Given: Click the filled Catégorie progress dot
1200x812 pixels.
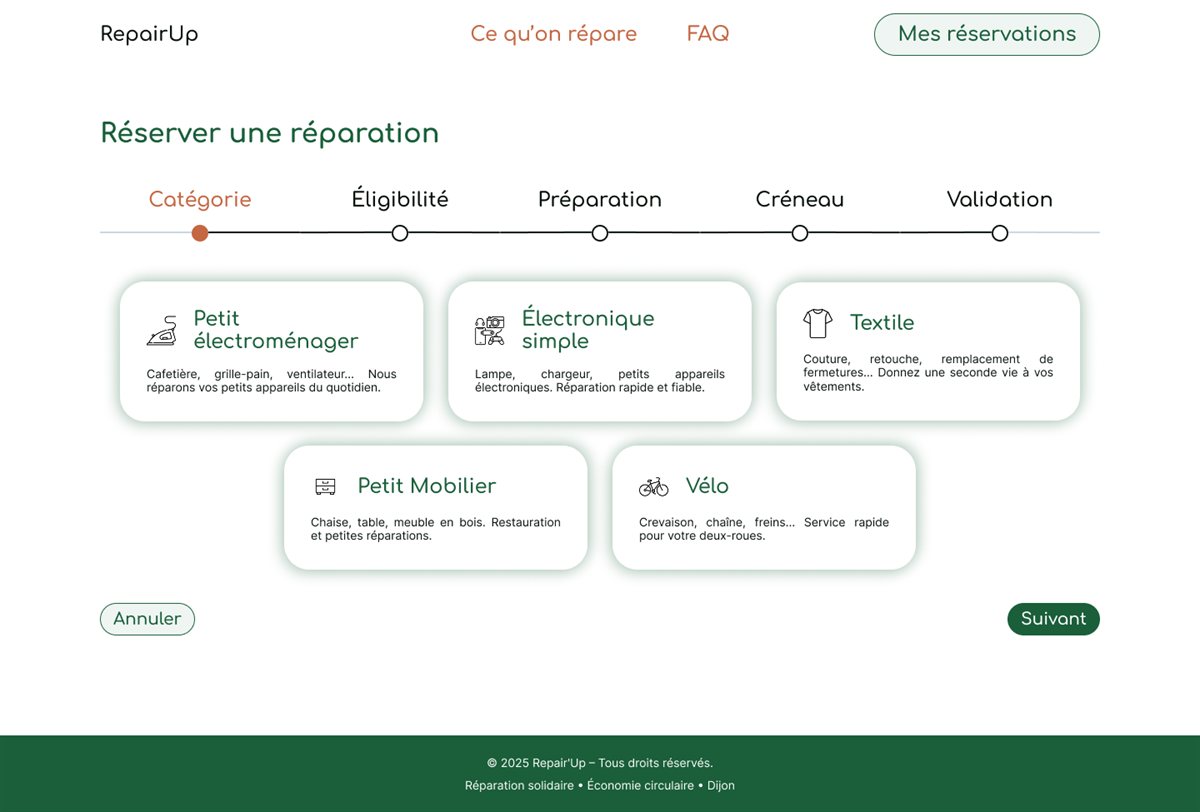Looking at the screenshot, I should [x=200, y=233].
